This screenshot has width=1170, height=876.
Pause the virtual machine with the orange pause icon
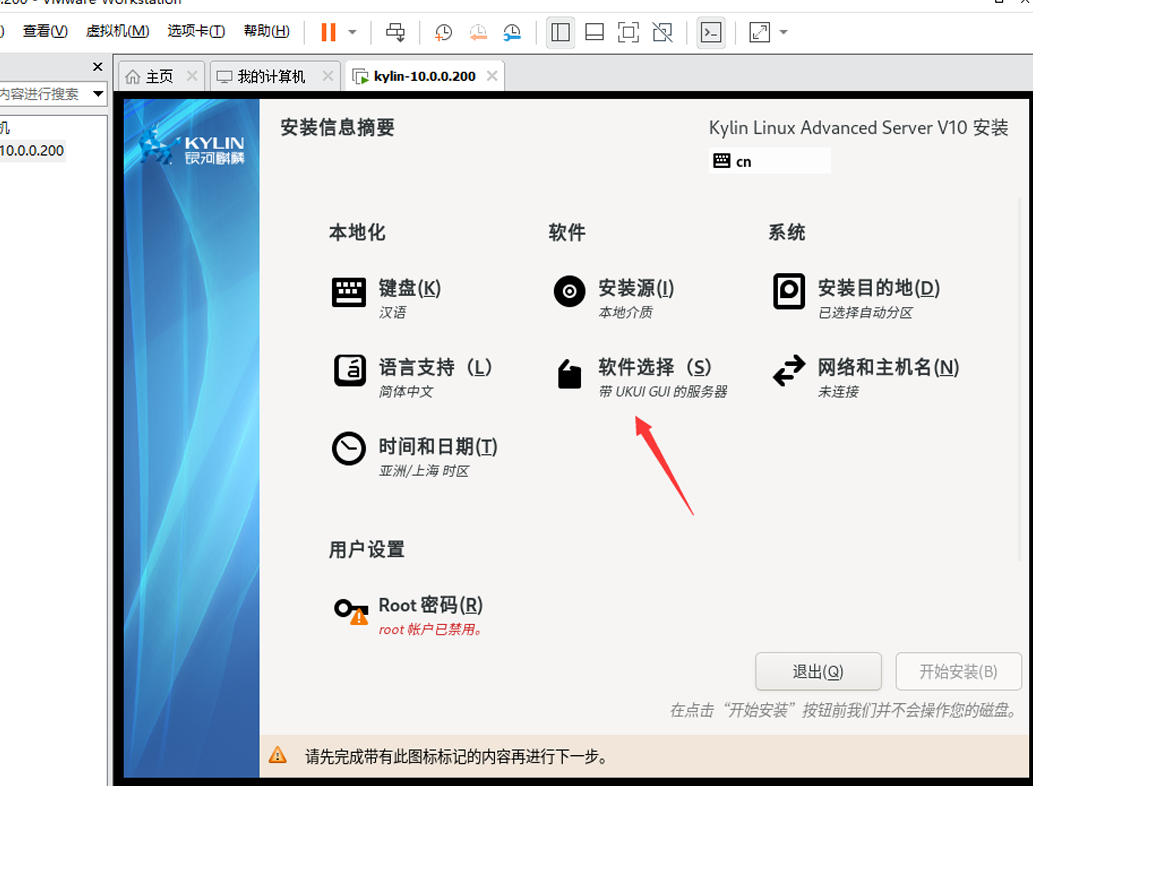pyautogui.click(x=328, y=32)
